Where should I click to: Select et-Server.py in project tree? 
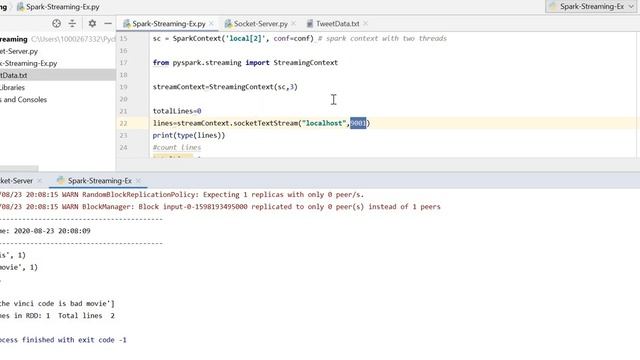pyautogui.click(x=19, y=51)
